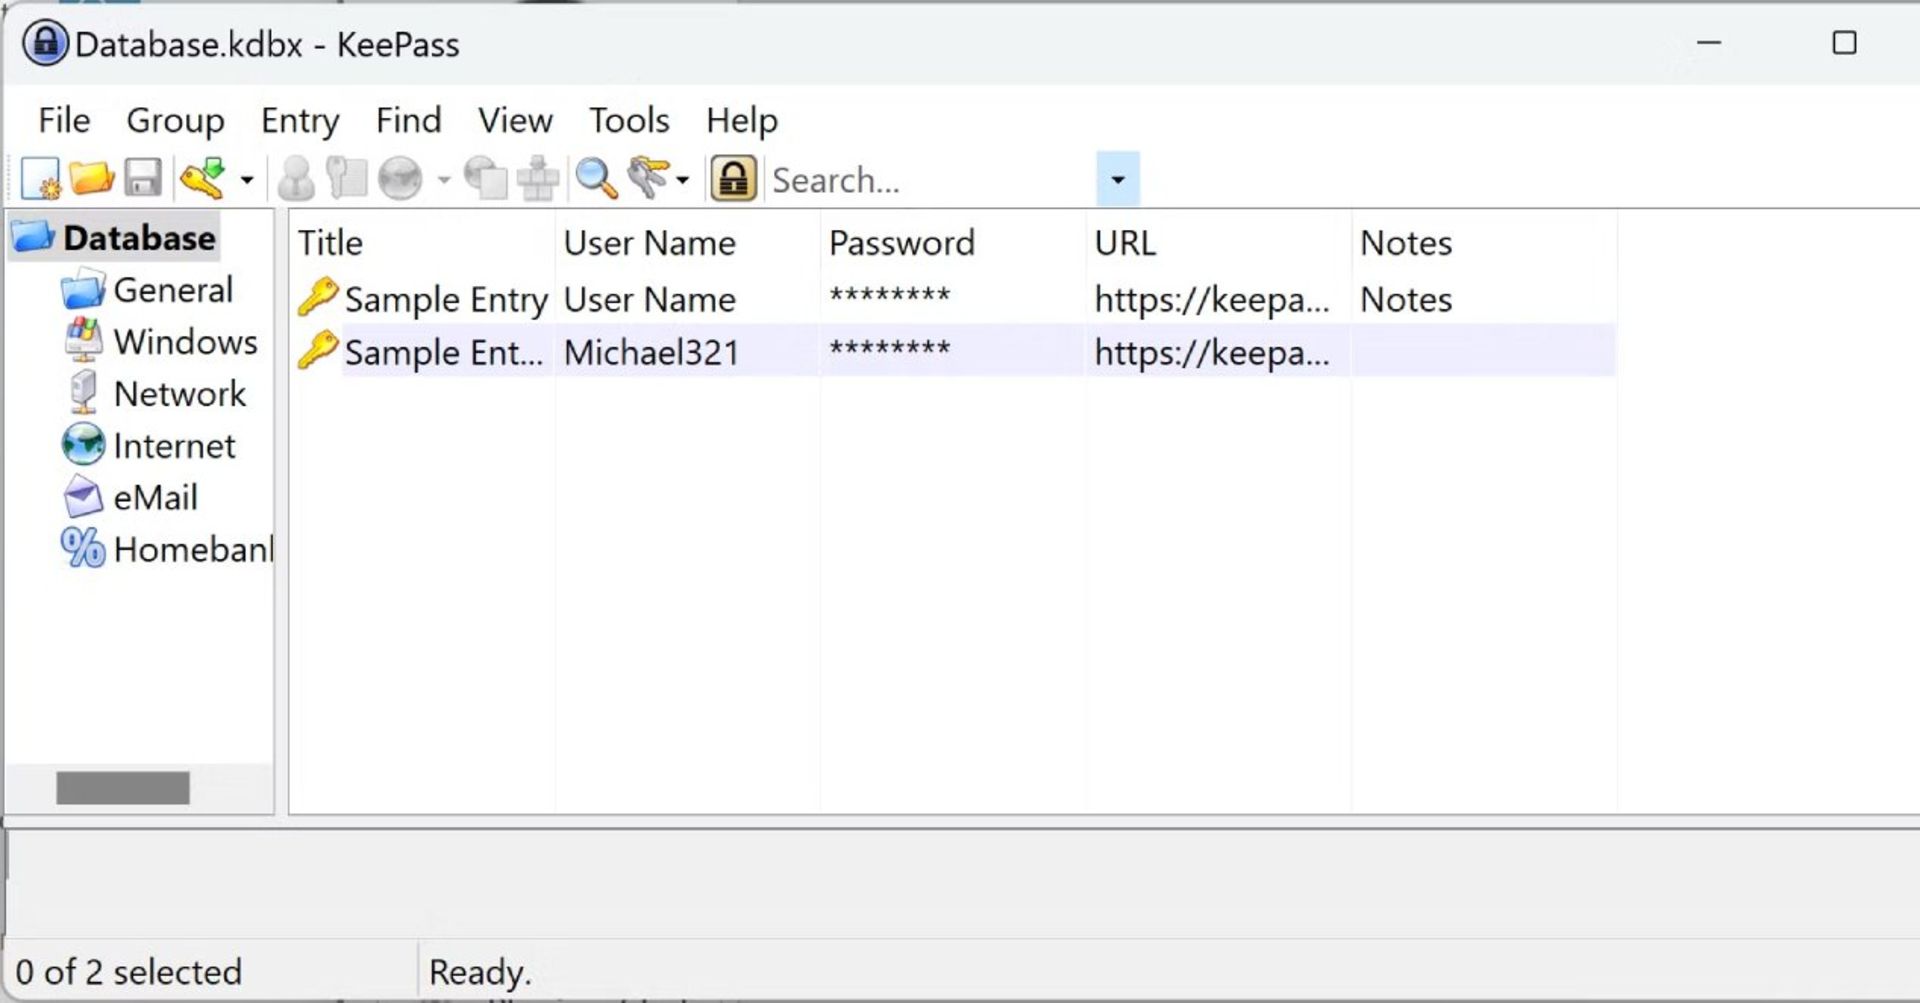This screenshot has height=1003, width=1920.
Task: Click the Copy URL to clipboard icon
Action: (486, 179)
